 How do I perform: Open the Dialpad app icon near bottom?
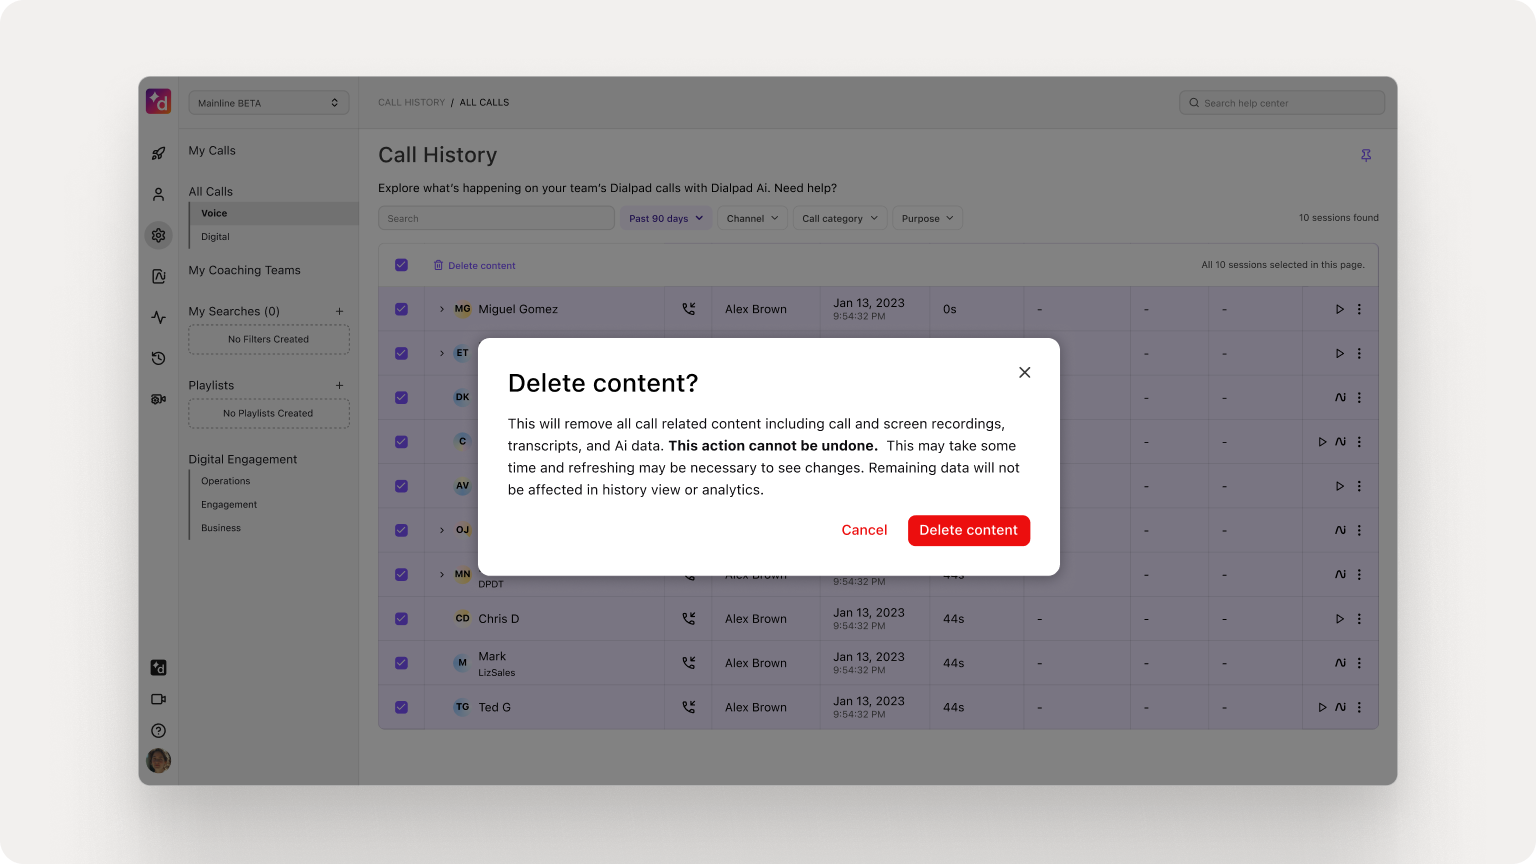coord(158,668)
